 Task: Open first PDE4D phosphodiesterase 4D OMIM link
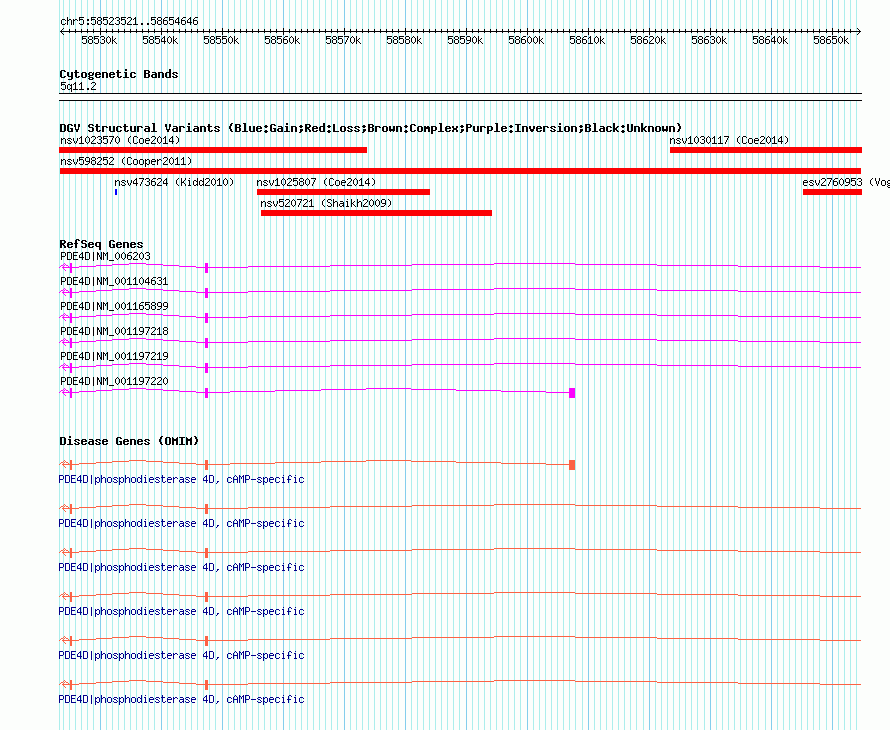182,480
